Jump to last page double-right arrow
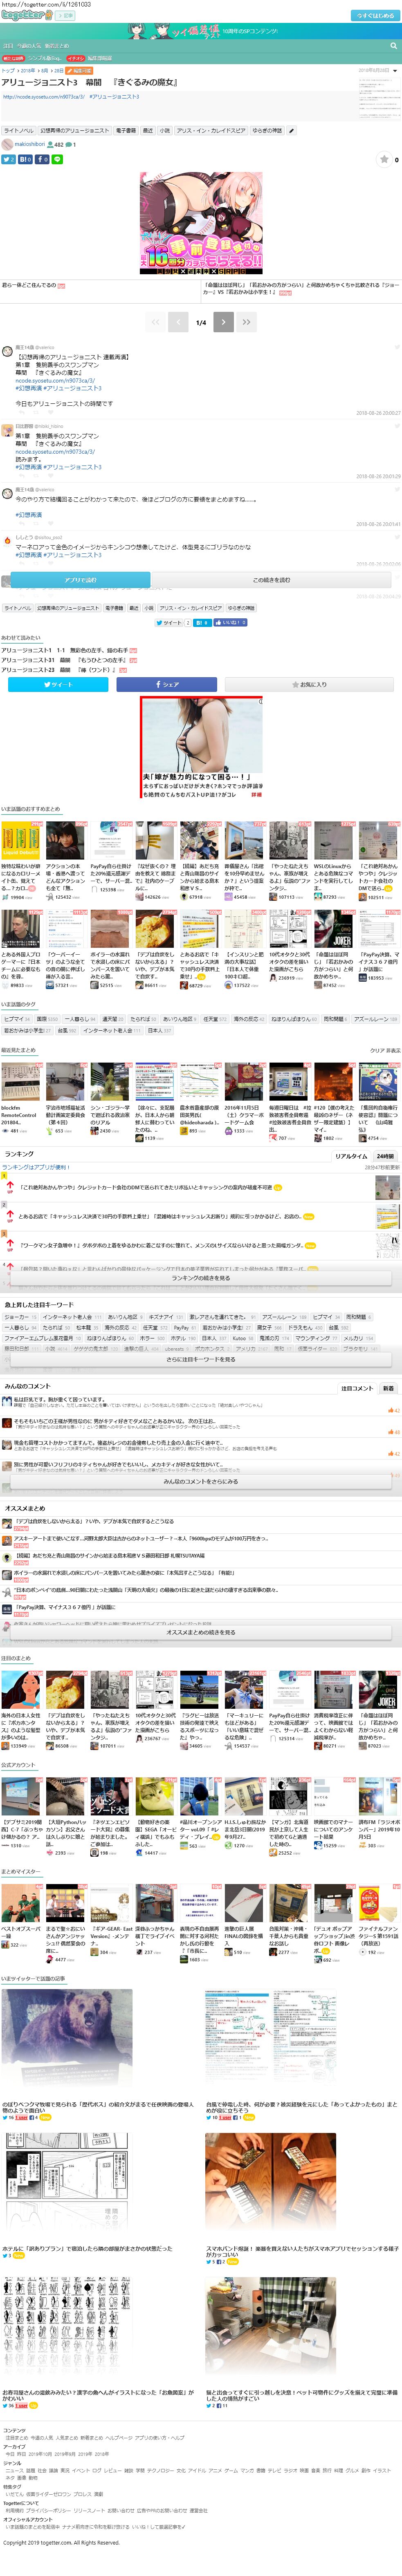This screenshot has width=402, height=2576. click(x=246, y=322)
